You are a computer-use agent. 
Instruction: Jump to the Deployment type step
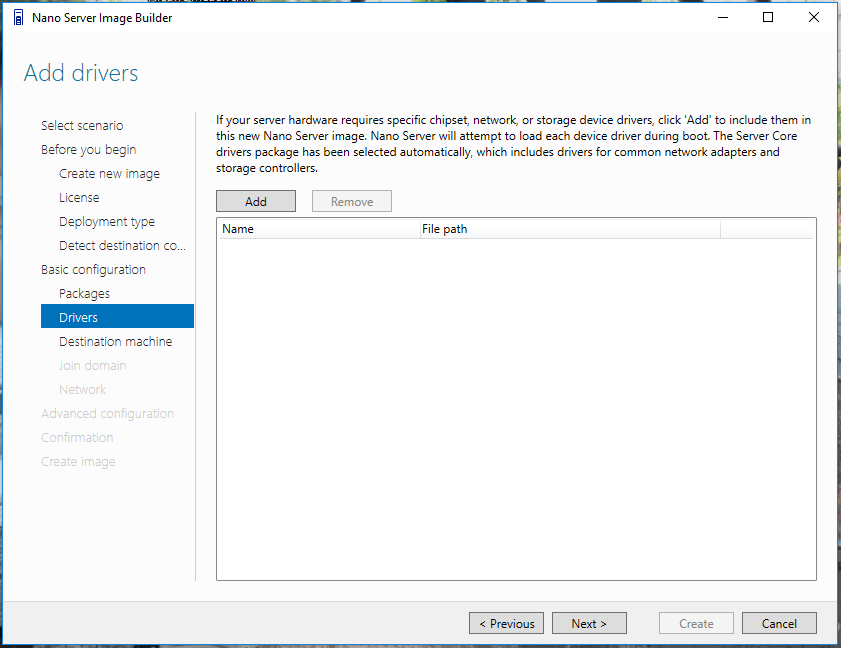pos(107,222)
